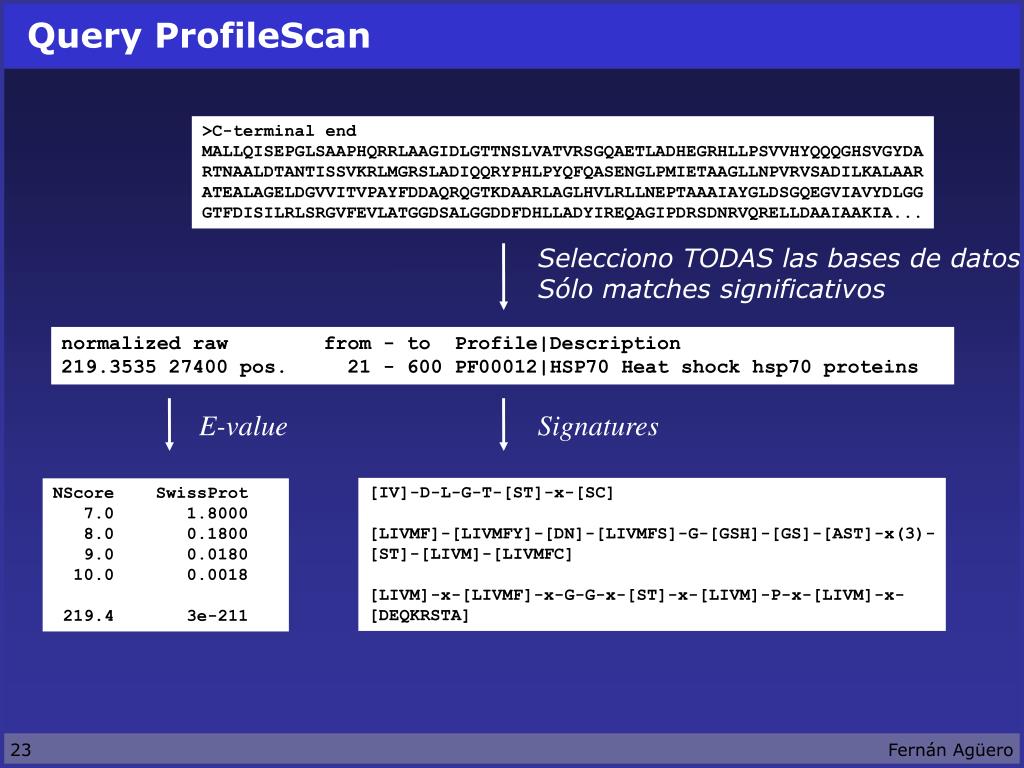Image resolution: width=1024 pixels, height=768 pixels.
Task: Click the 'SwissProt' column header
Action: click(202, 493)
